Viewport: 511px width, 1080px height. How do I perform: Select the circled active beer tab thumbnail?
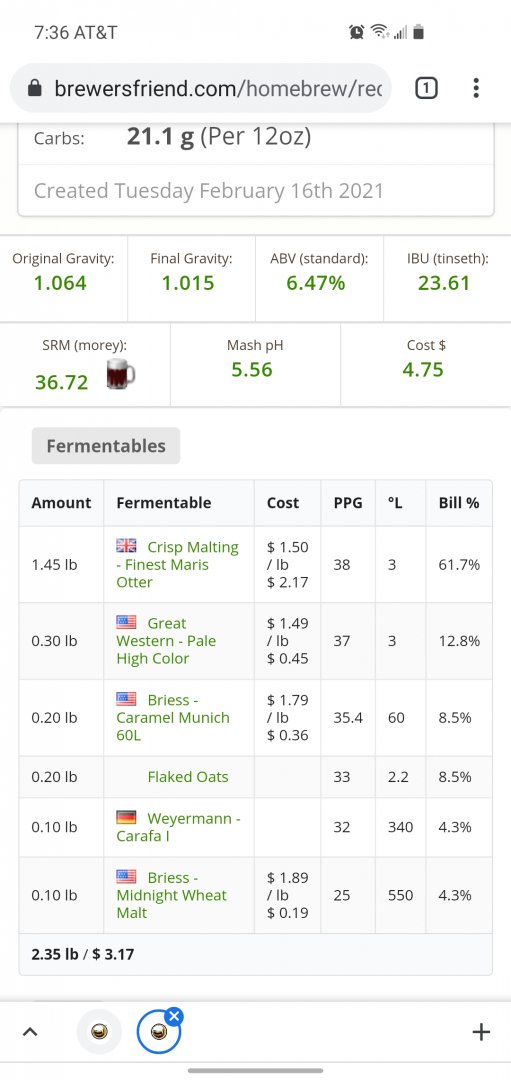[x=158, y=1032]
